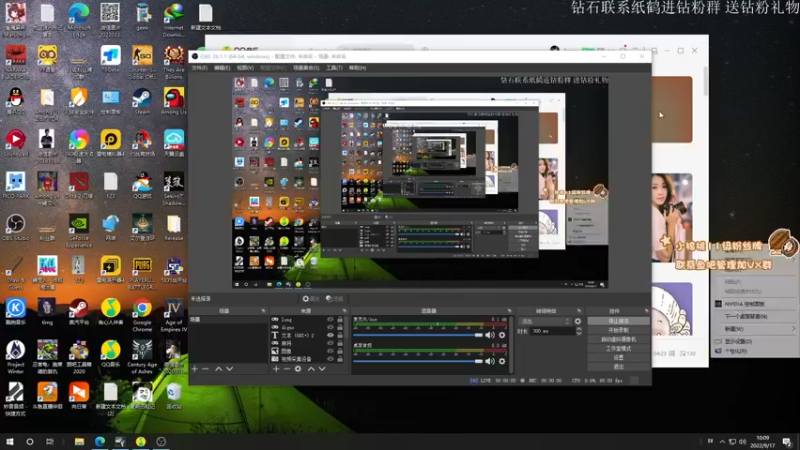Screen dimensions: 800x450
Task: Open 工具(T) menu in OBS
Action: point(334,68)
